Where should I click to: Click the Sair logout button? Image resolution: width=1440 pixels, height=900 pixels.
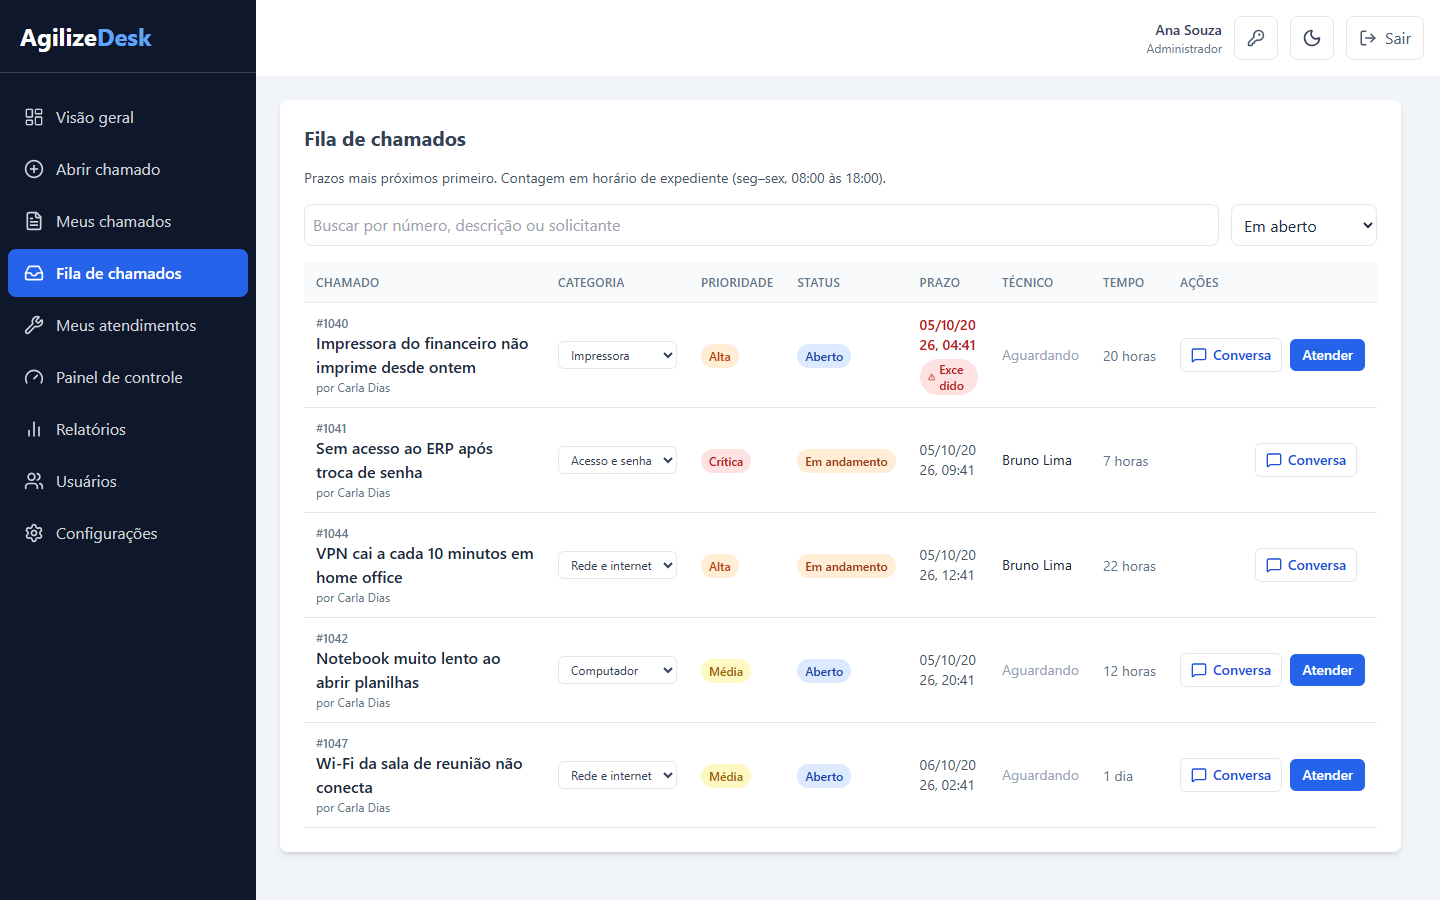pos(1385,38)
